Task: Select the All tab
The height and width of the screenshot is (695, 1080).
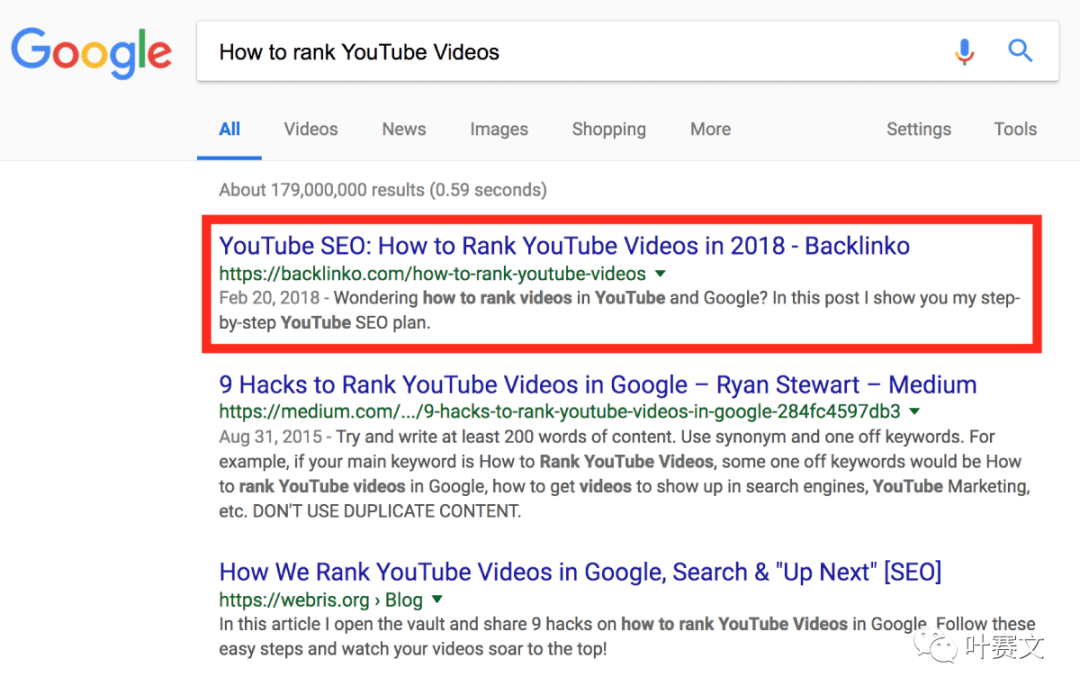Action: pos(229,129)
